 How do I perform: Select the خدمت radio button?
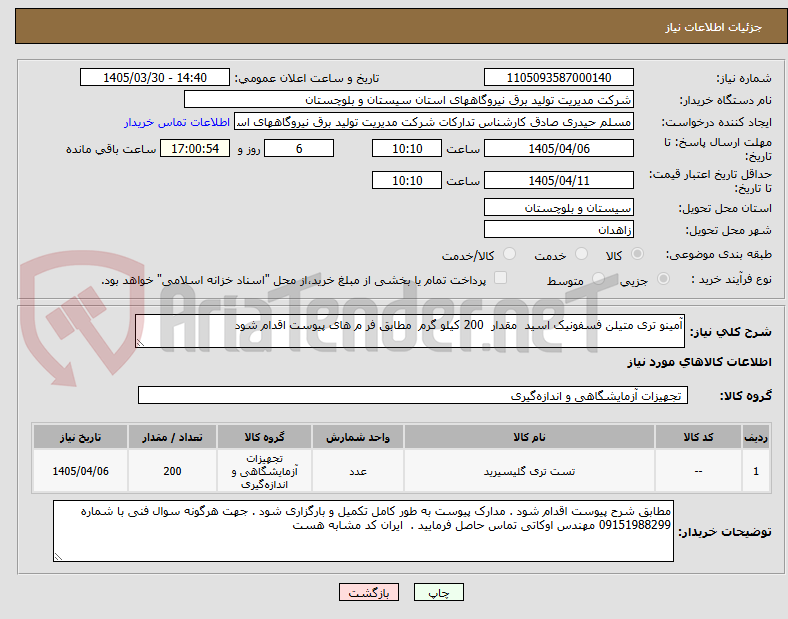point(581,254)
